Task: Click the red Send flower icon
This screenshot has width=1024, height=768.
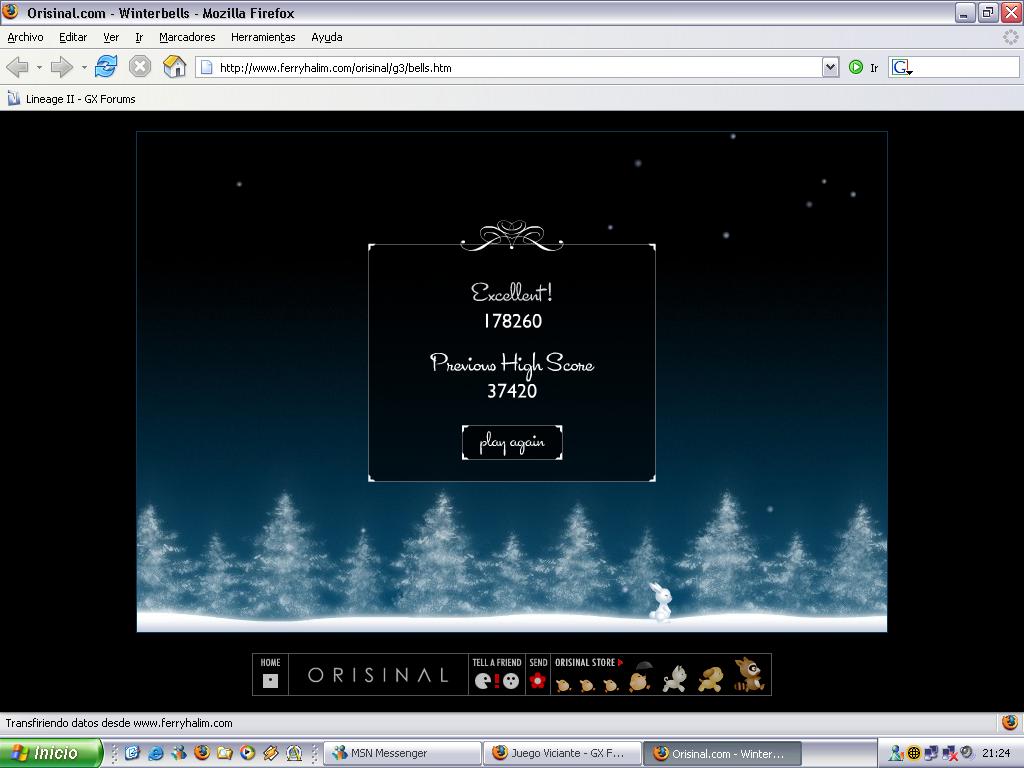Action: click(x=537, y=680)
